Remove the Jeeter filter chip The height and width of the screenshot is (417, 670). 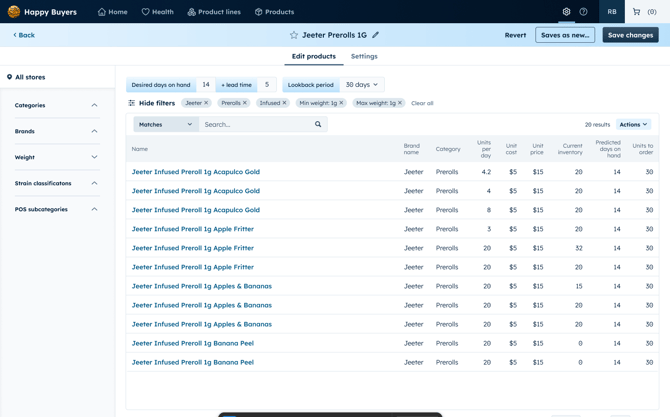tap(207, 103)
